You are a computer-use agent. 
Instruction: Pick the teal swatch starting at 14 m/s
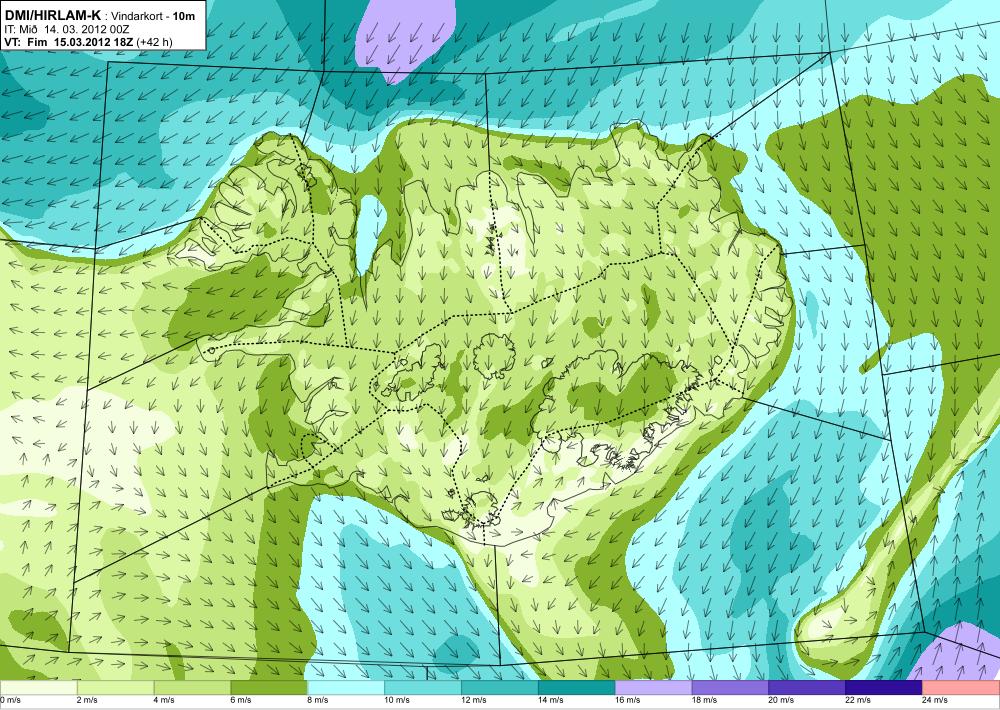(577, 688)
